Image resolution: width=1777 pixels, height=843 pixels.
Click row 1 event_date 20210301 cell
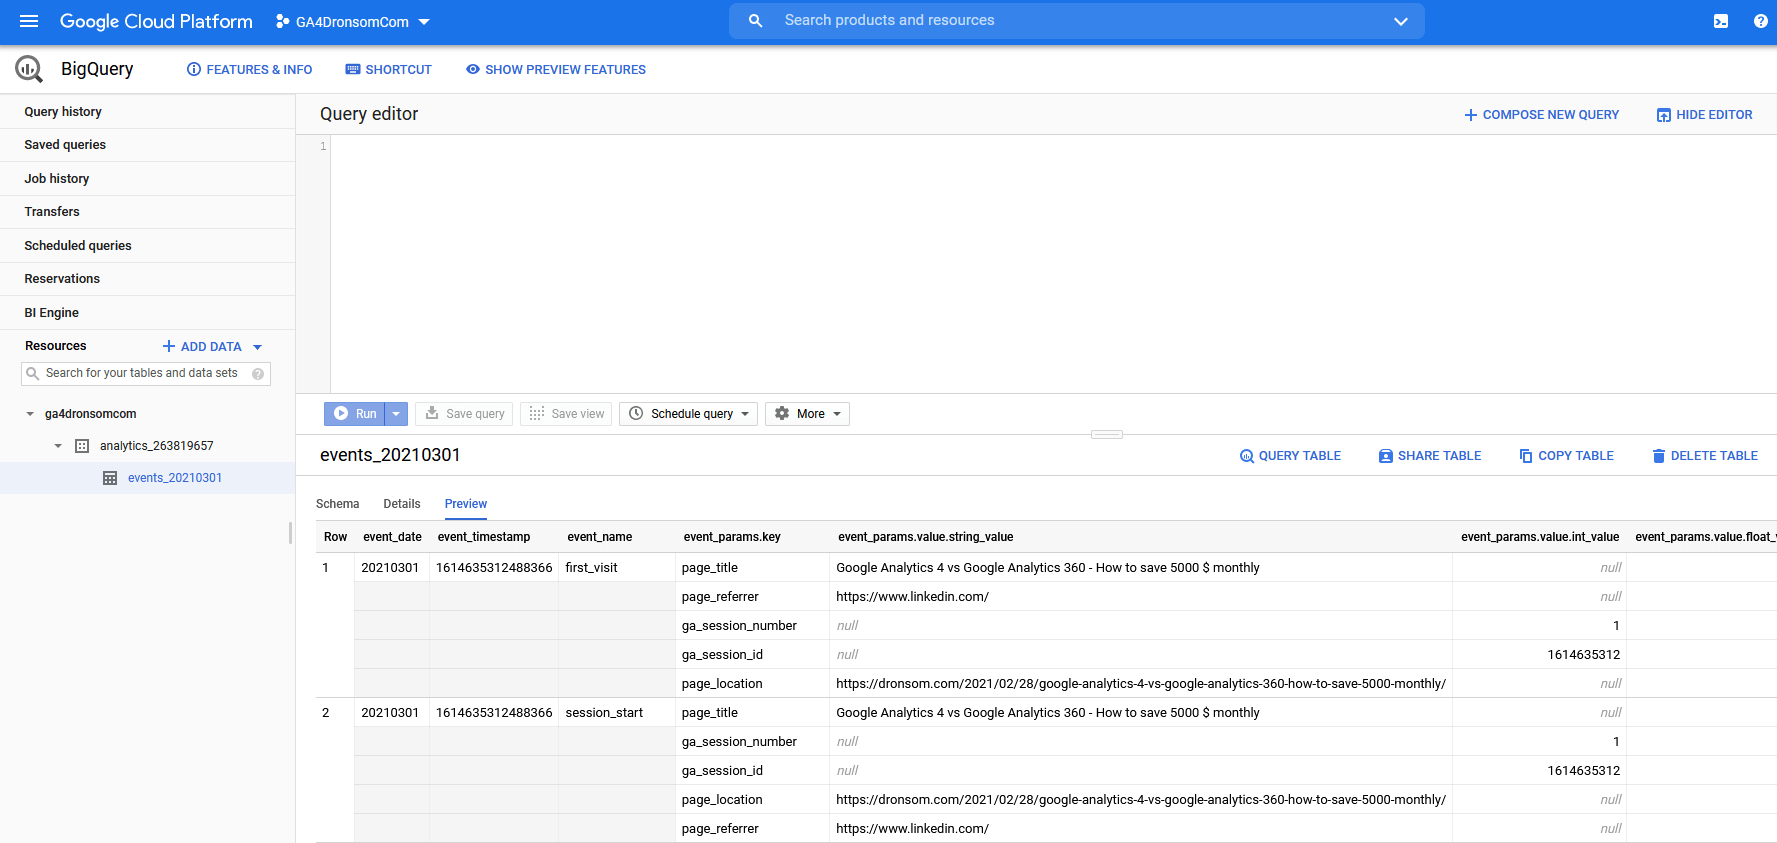pos(390,568)
